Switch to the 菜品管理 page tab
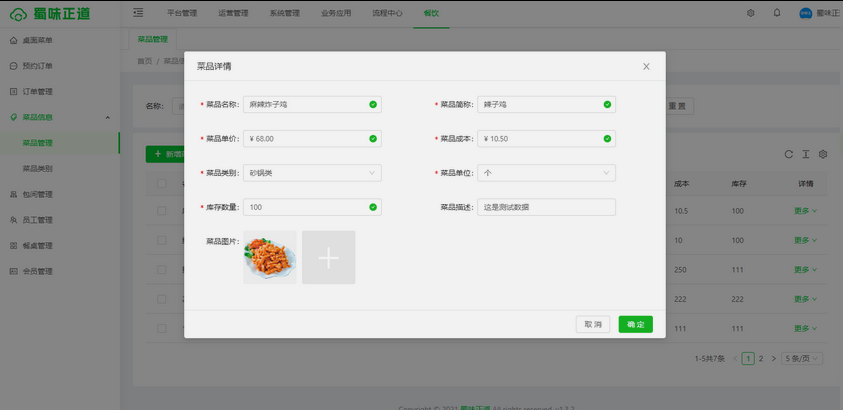 click(153, 39)
